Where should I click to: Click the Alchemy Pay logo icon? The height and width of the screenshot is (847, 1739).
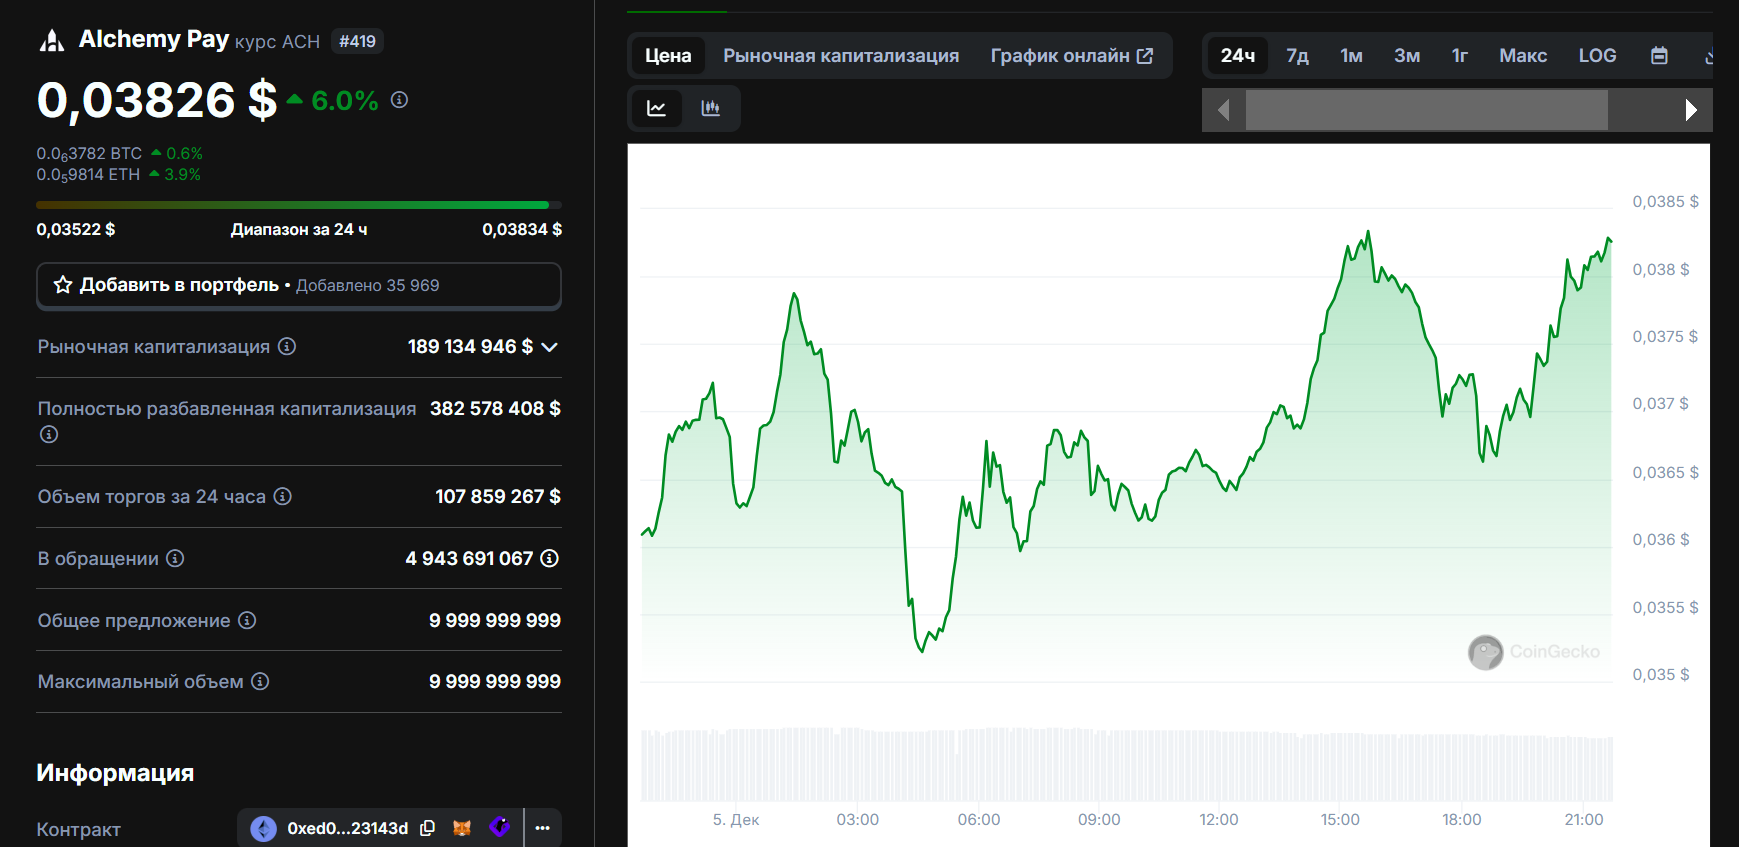pos(51,40)
